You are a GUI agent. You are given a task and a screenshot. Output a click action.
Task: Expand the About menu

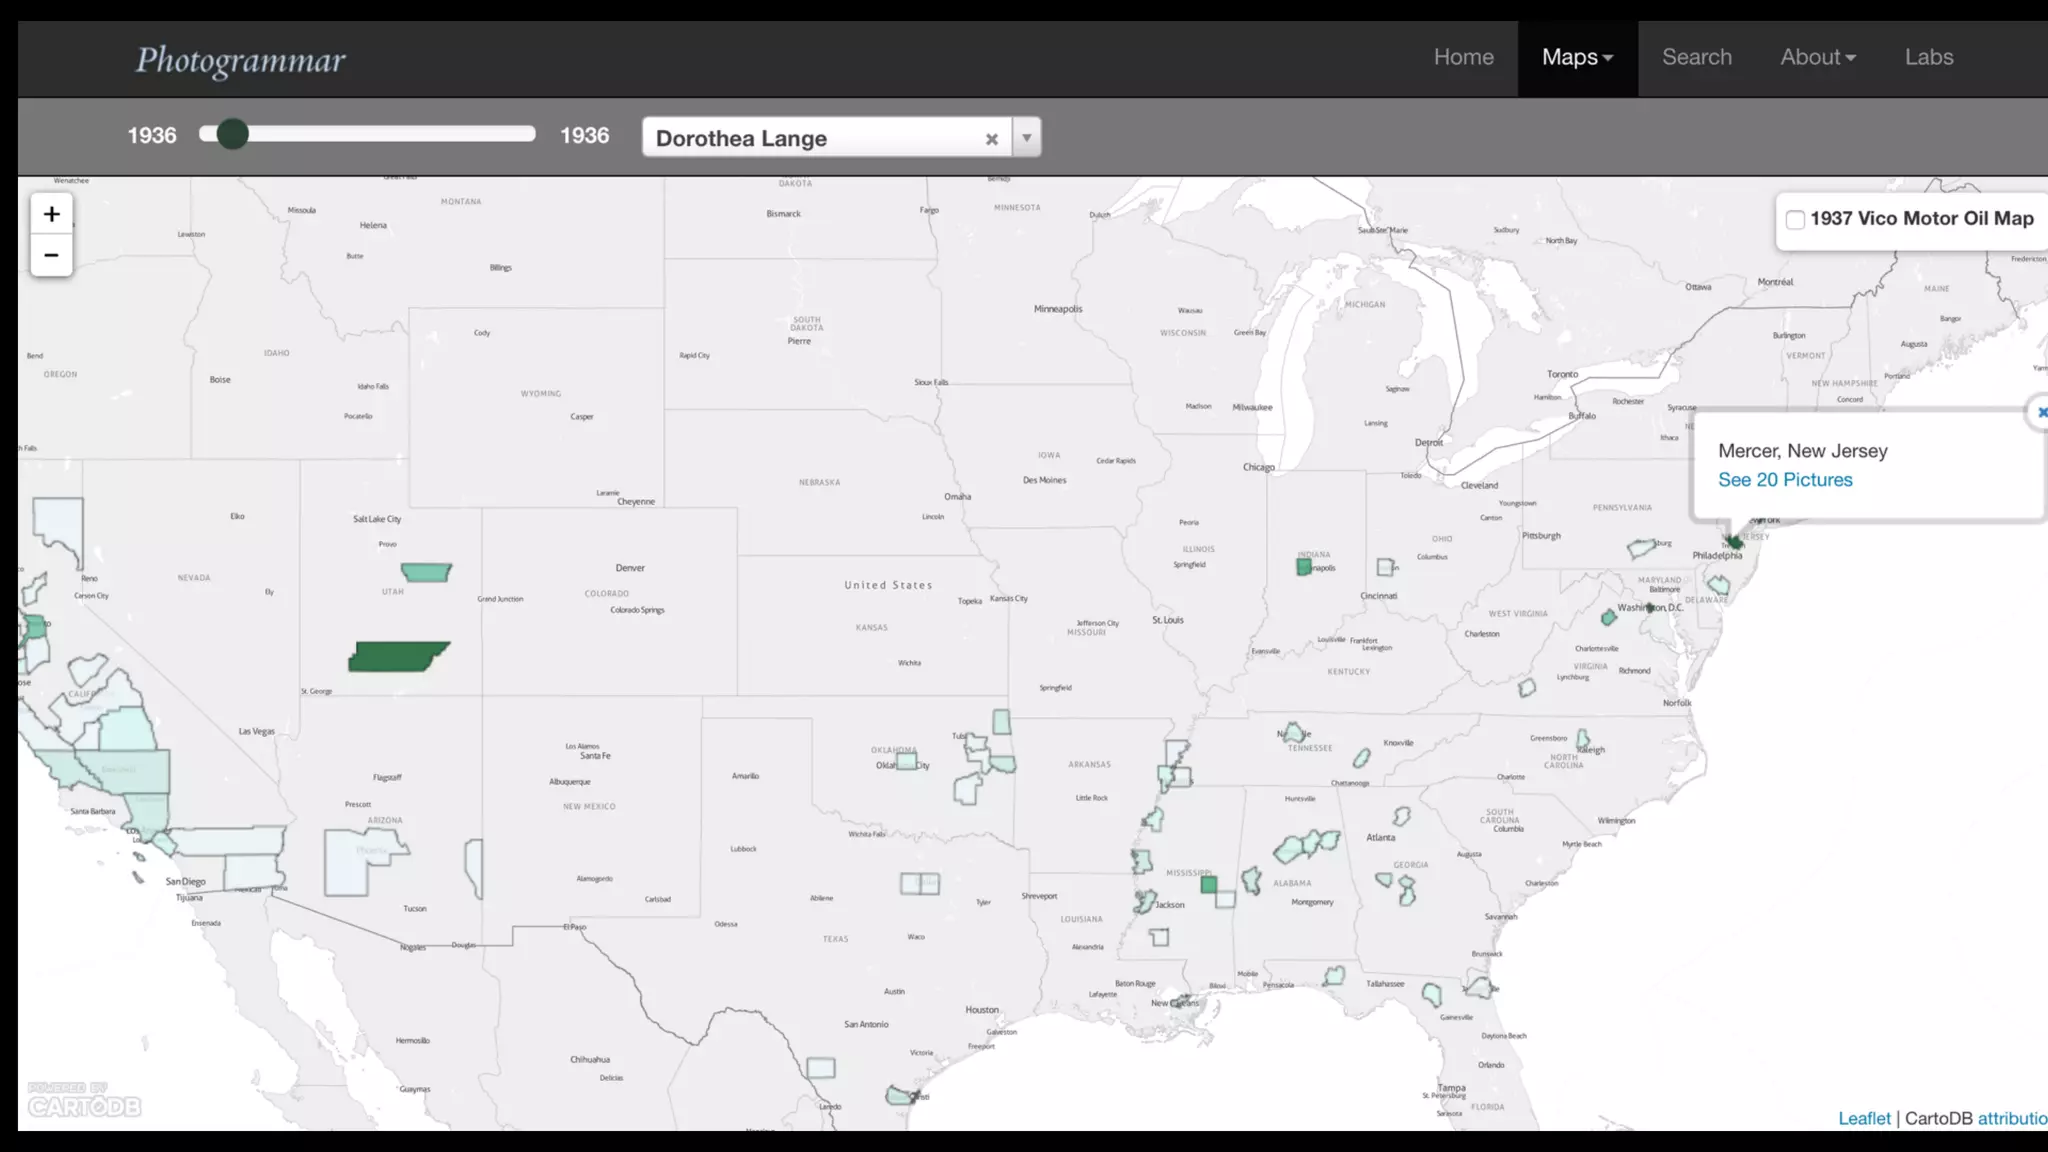pyautogui.click(x=1817, y=58)
